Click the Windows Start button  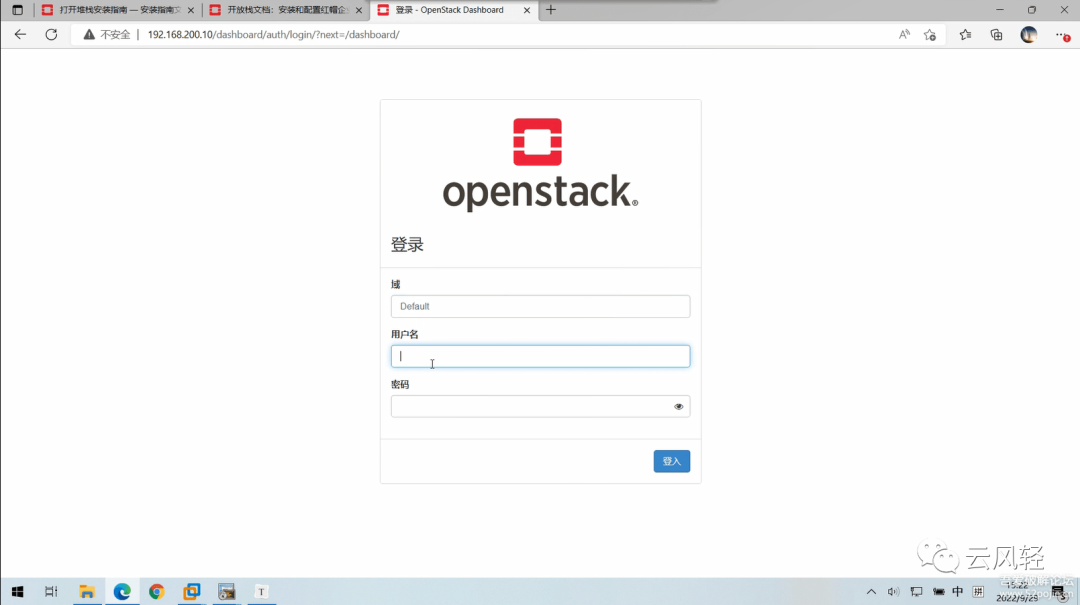click(17, 592)
